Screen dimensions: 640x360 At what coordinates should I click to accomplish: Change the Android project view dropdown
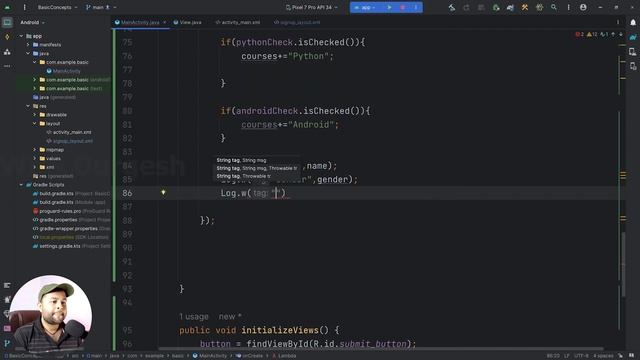[33, 22]
